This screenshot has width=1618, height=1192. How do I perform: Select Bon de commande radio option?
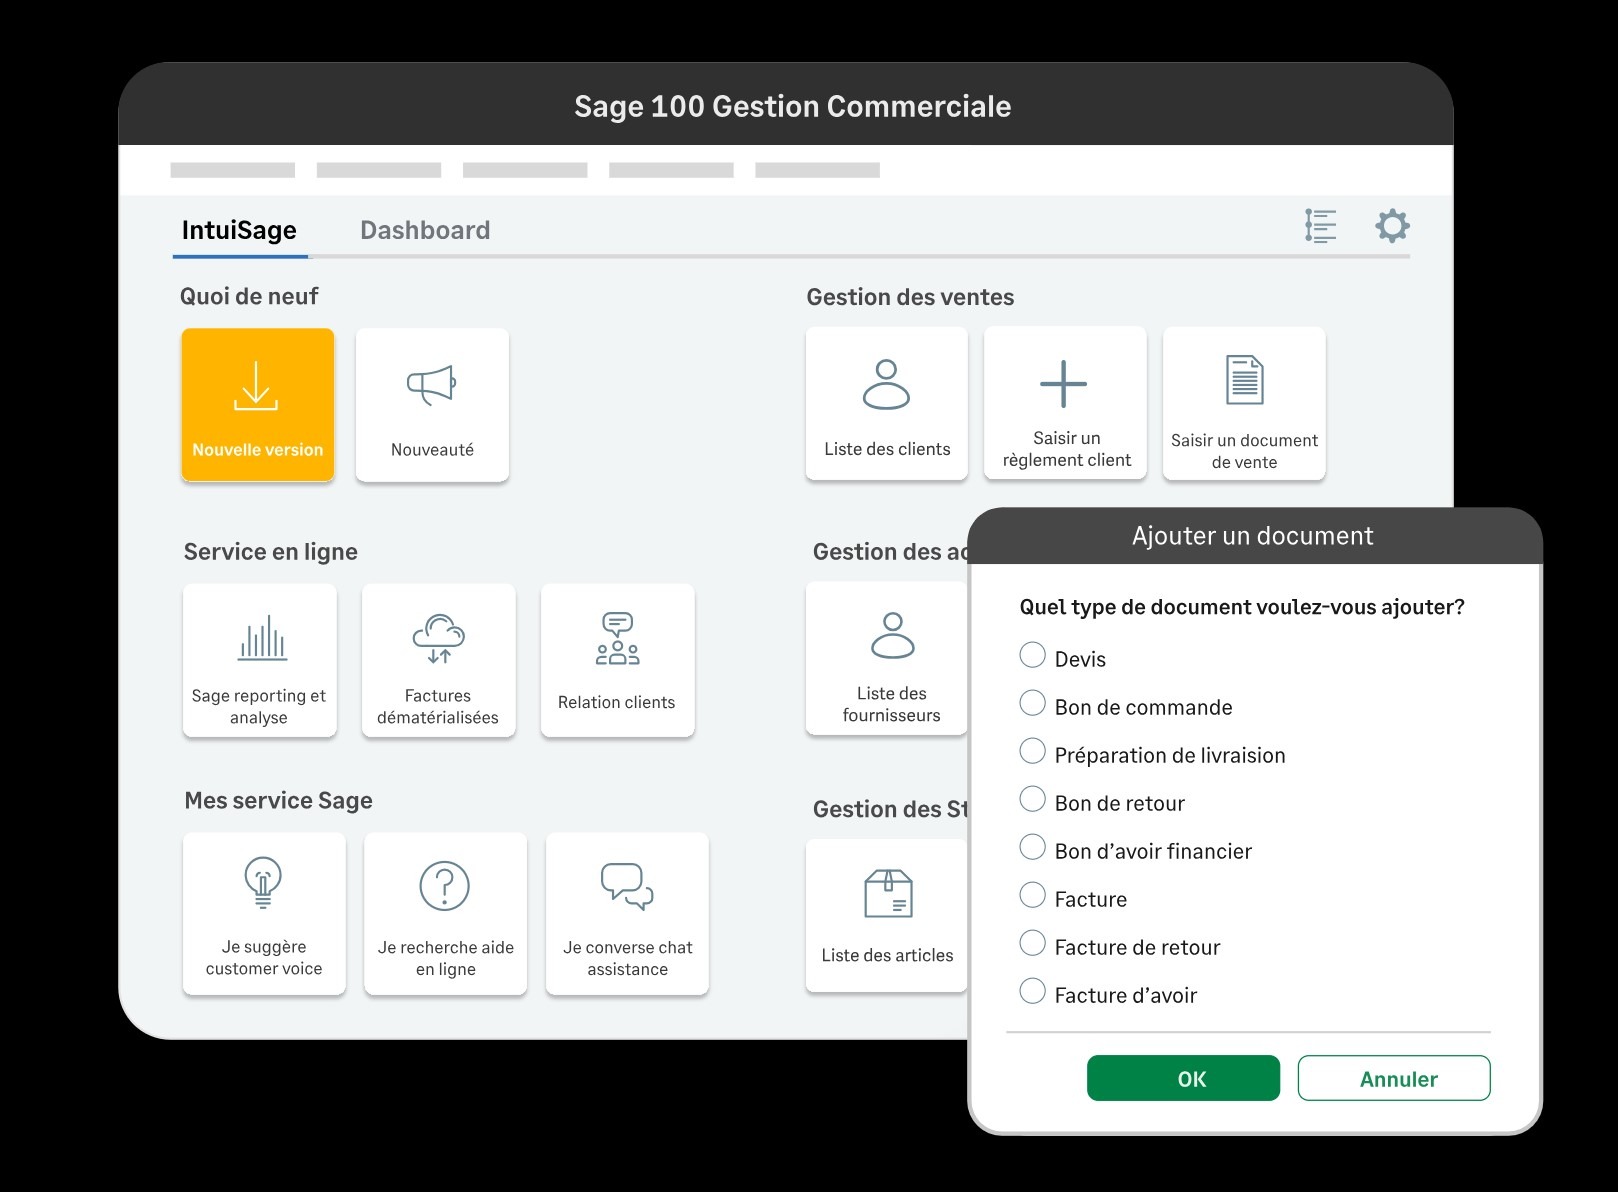tap(1032, 704)
